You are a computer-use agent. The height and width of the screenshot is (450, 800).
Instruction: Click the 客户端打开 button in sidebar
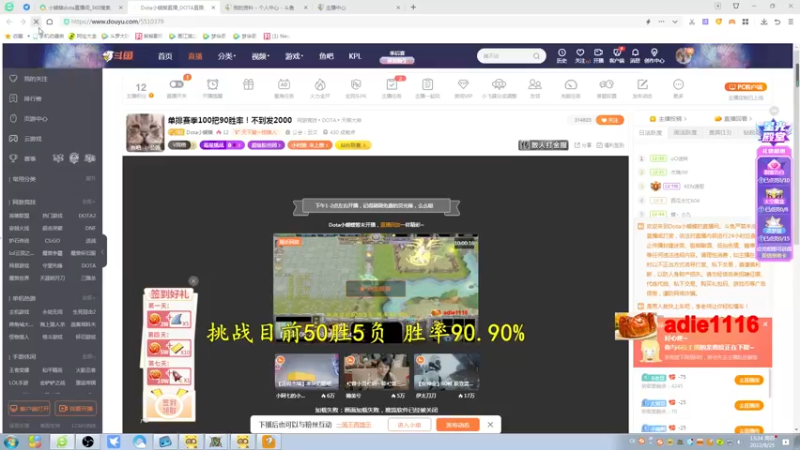(30, 409)
